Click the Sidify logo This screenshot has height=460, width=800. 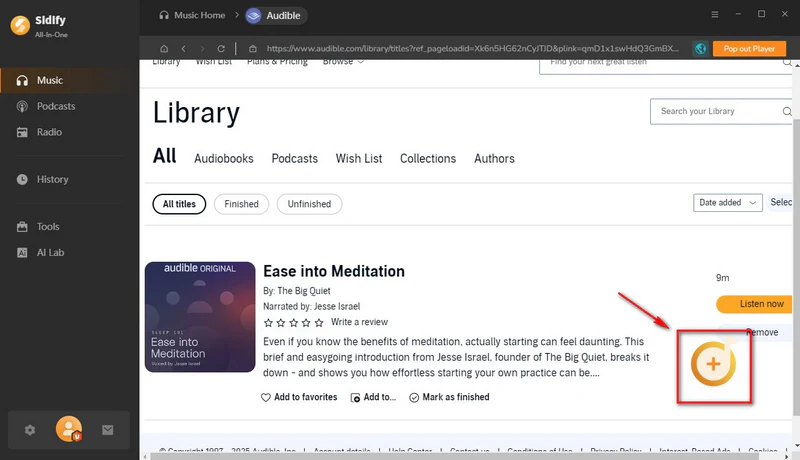(x=20, y=25)
